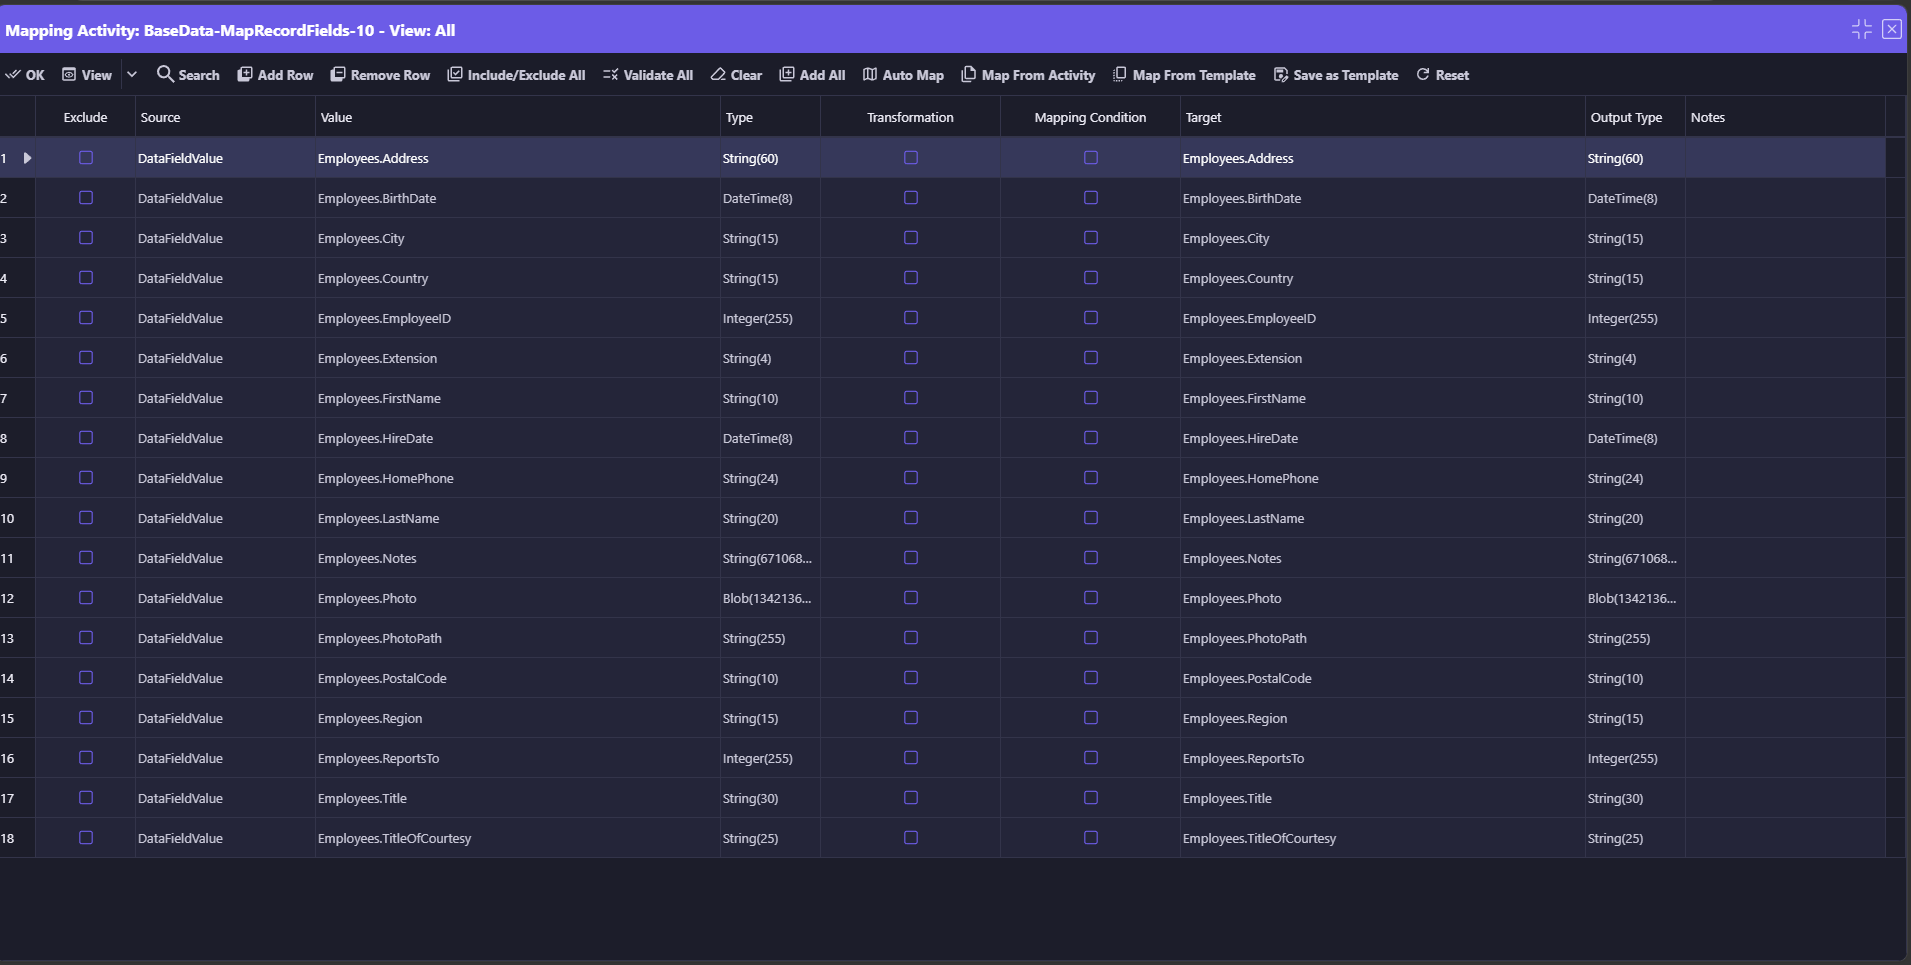This screenshot has height=965, width=1911.
Task: Select Employees.TitleOfCourtesy target cell
Action: tap(1382, 838)
